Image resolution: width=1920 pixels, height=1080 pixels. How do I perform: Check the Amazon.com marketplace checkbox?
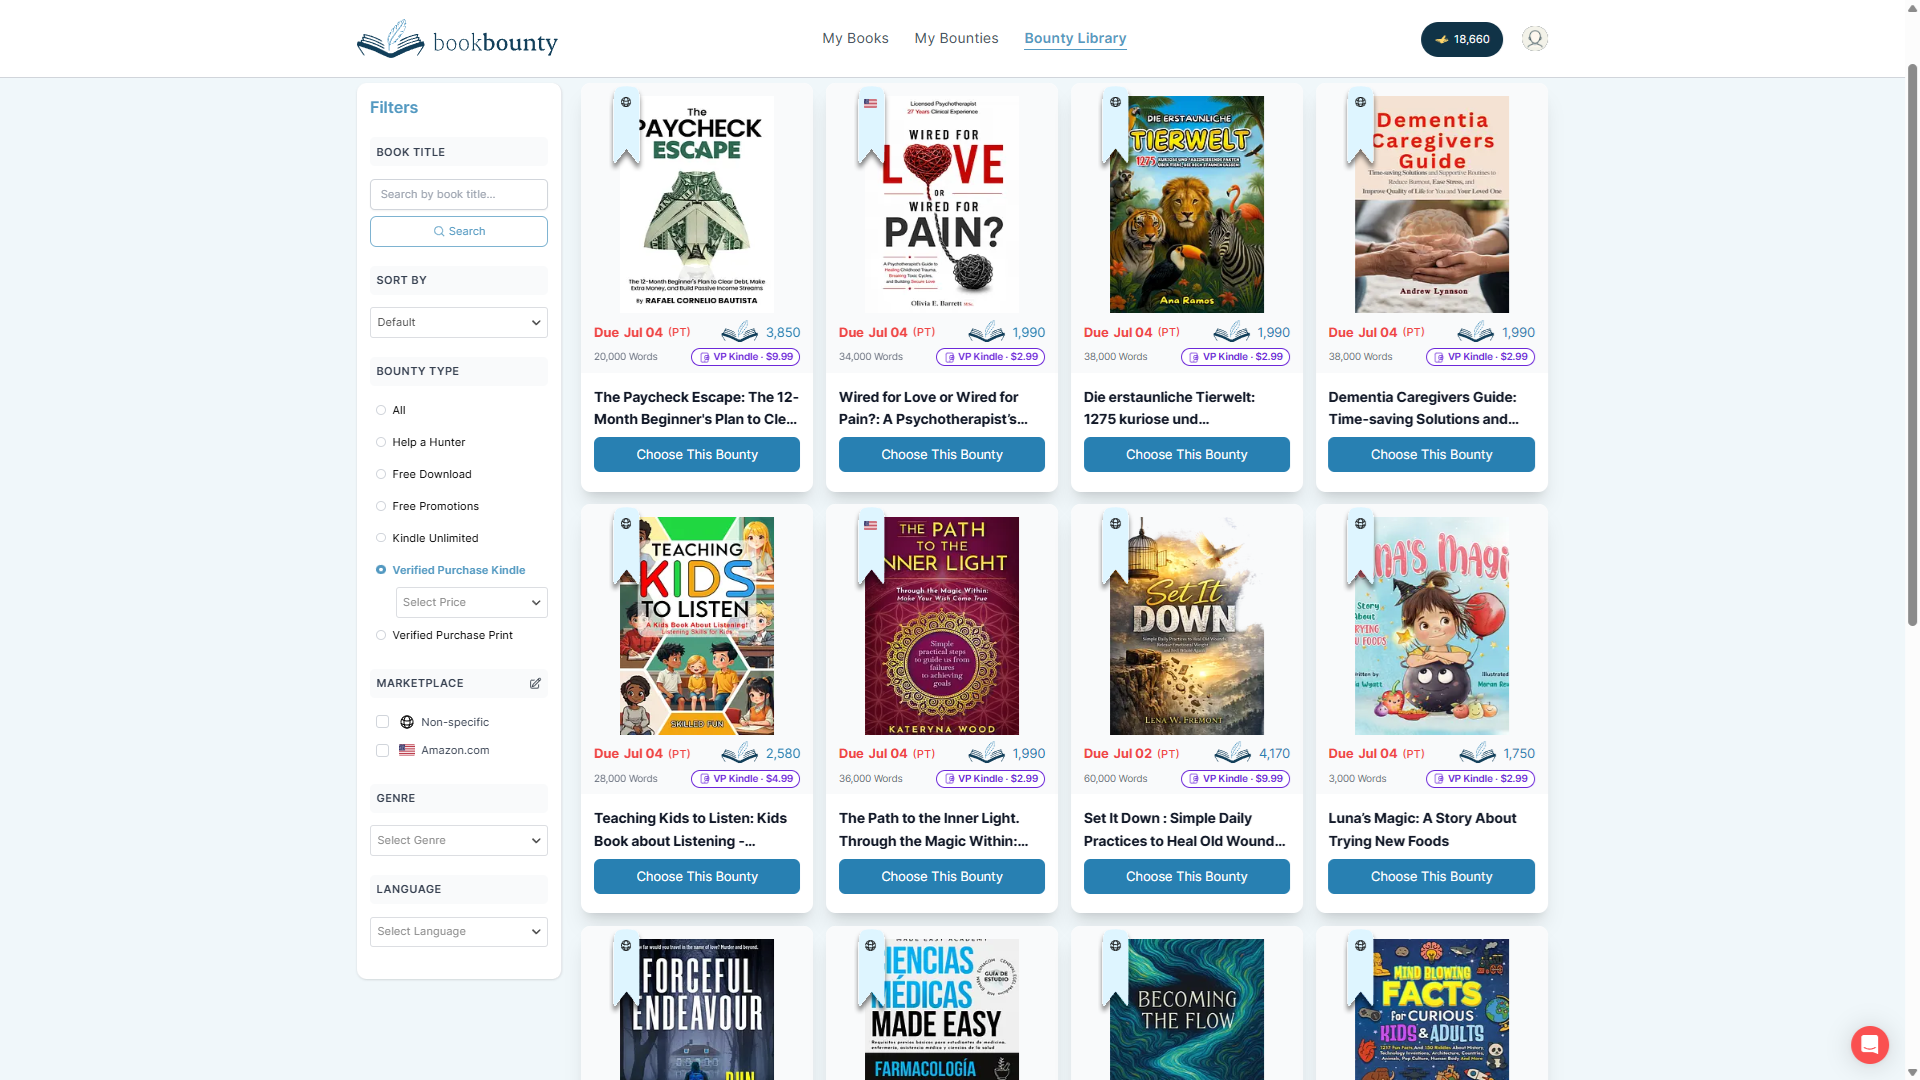tap(382, 750)
